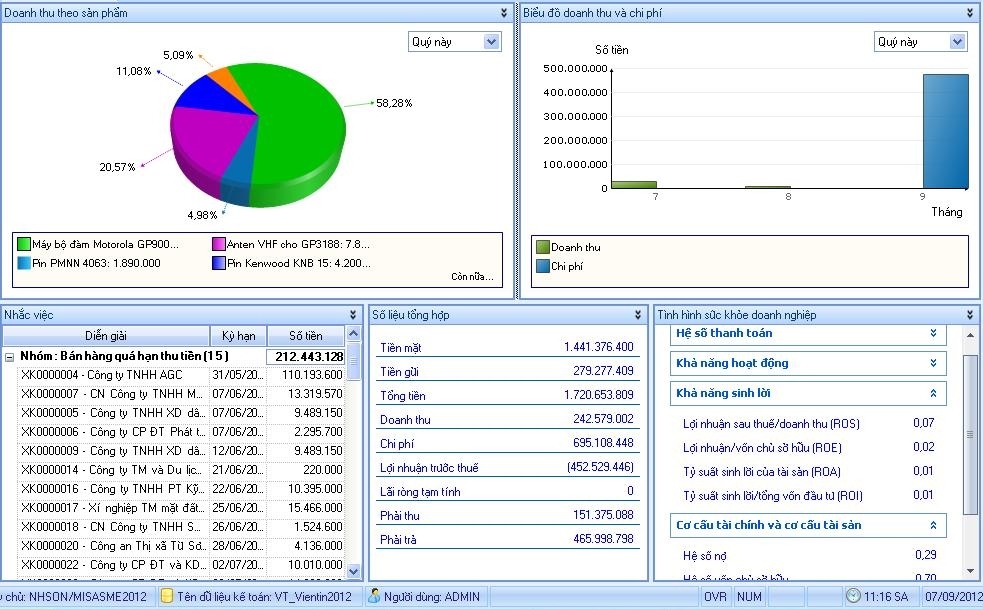Collapse the Nhắc việc panel chevron
983x609 pixels.
(353, 314)
